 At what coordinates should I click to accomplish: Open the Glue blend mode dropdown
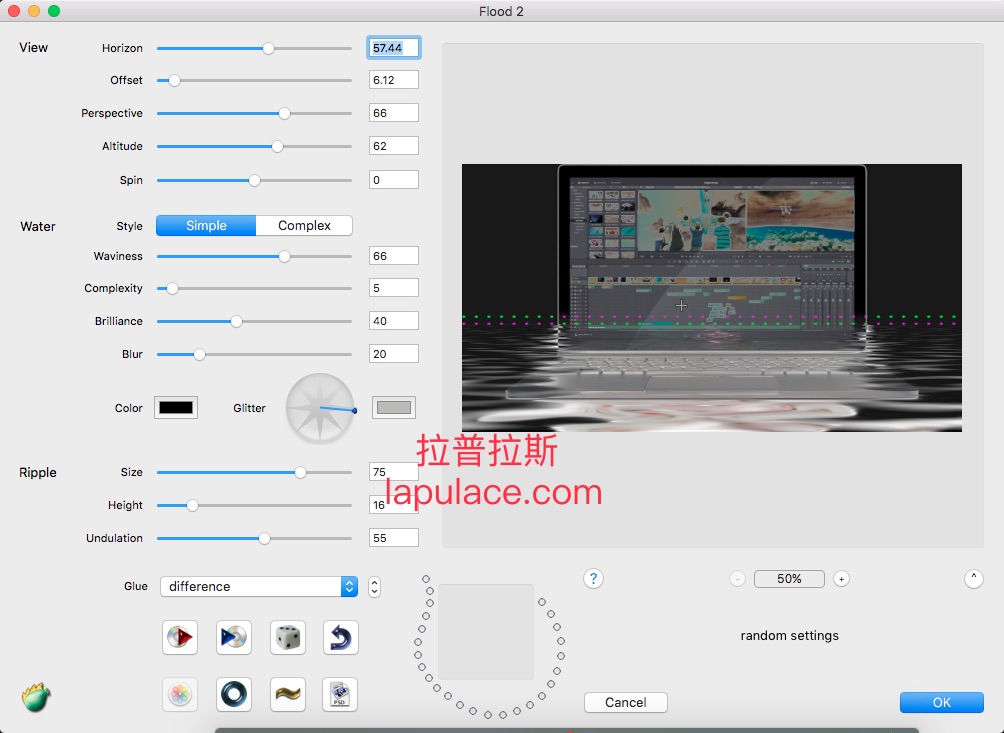pyautogui.click(x=258, y=587)
